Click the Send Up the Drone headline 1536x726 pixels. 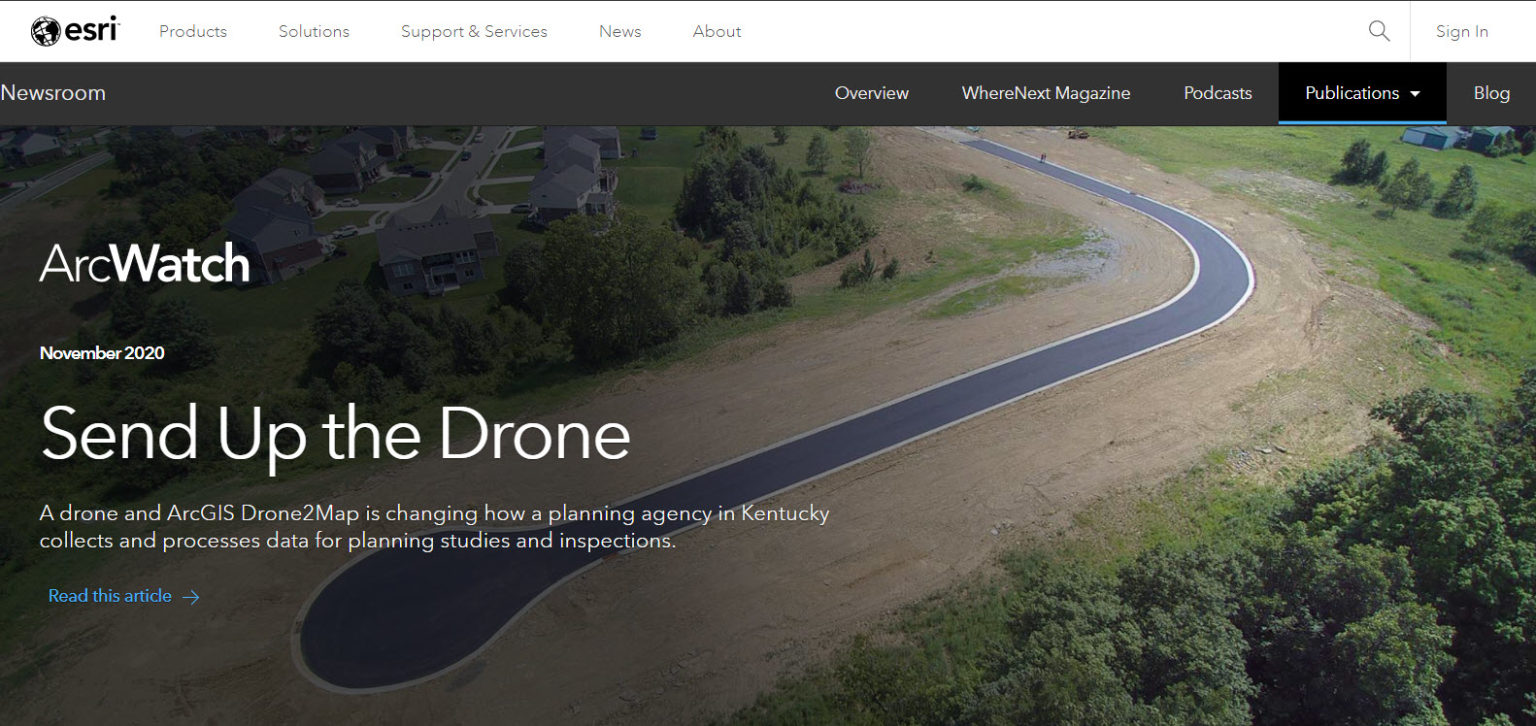click(x=335, y=433)
